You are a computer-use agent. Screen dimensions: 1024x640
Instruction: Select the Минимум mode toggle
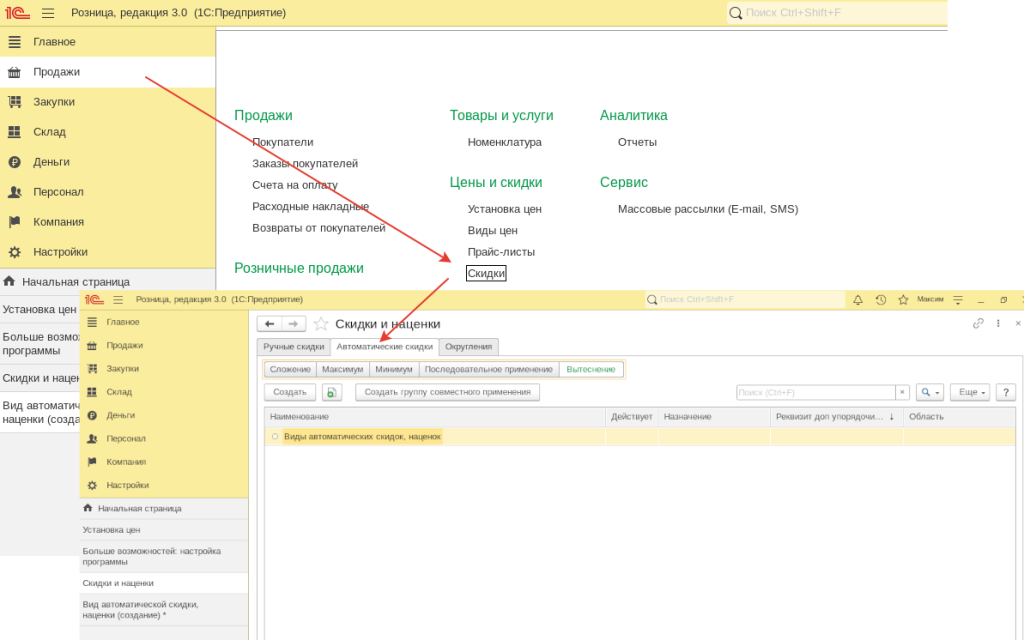pos(394,370)
